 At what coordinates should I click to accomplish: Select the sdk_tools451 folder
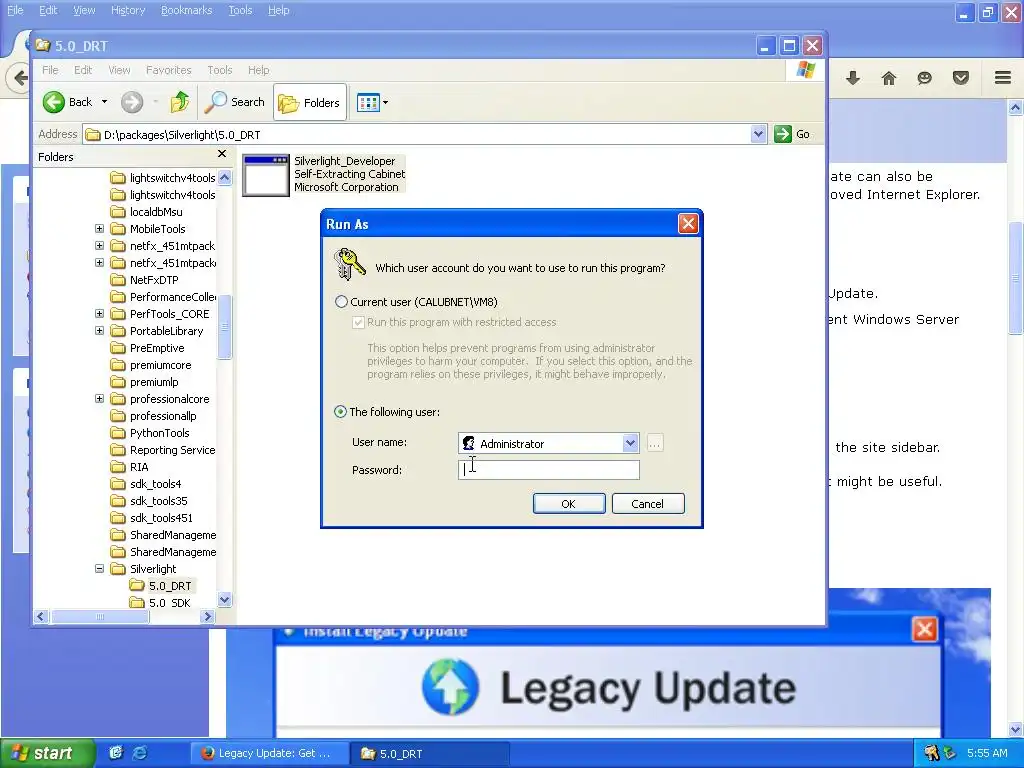(x=152, y=518)
